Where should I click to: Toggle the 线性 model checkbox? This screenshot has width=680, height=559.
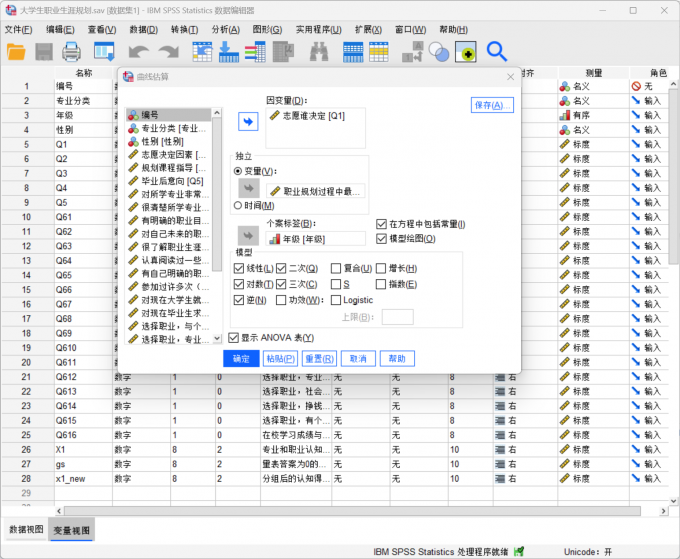[238, 269]
